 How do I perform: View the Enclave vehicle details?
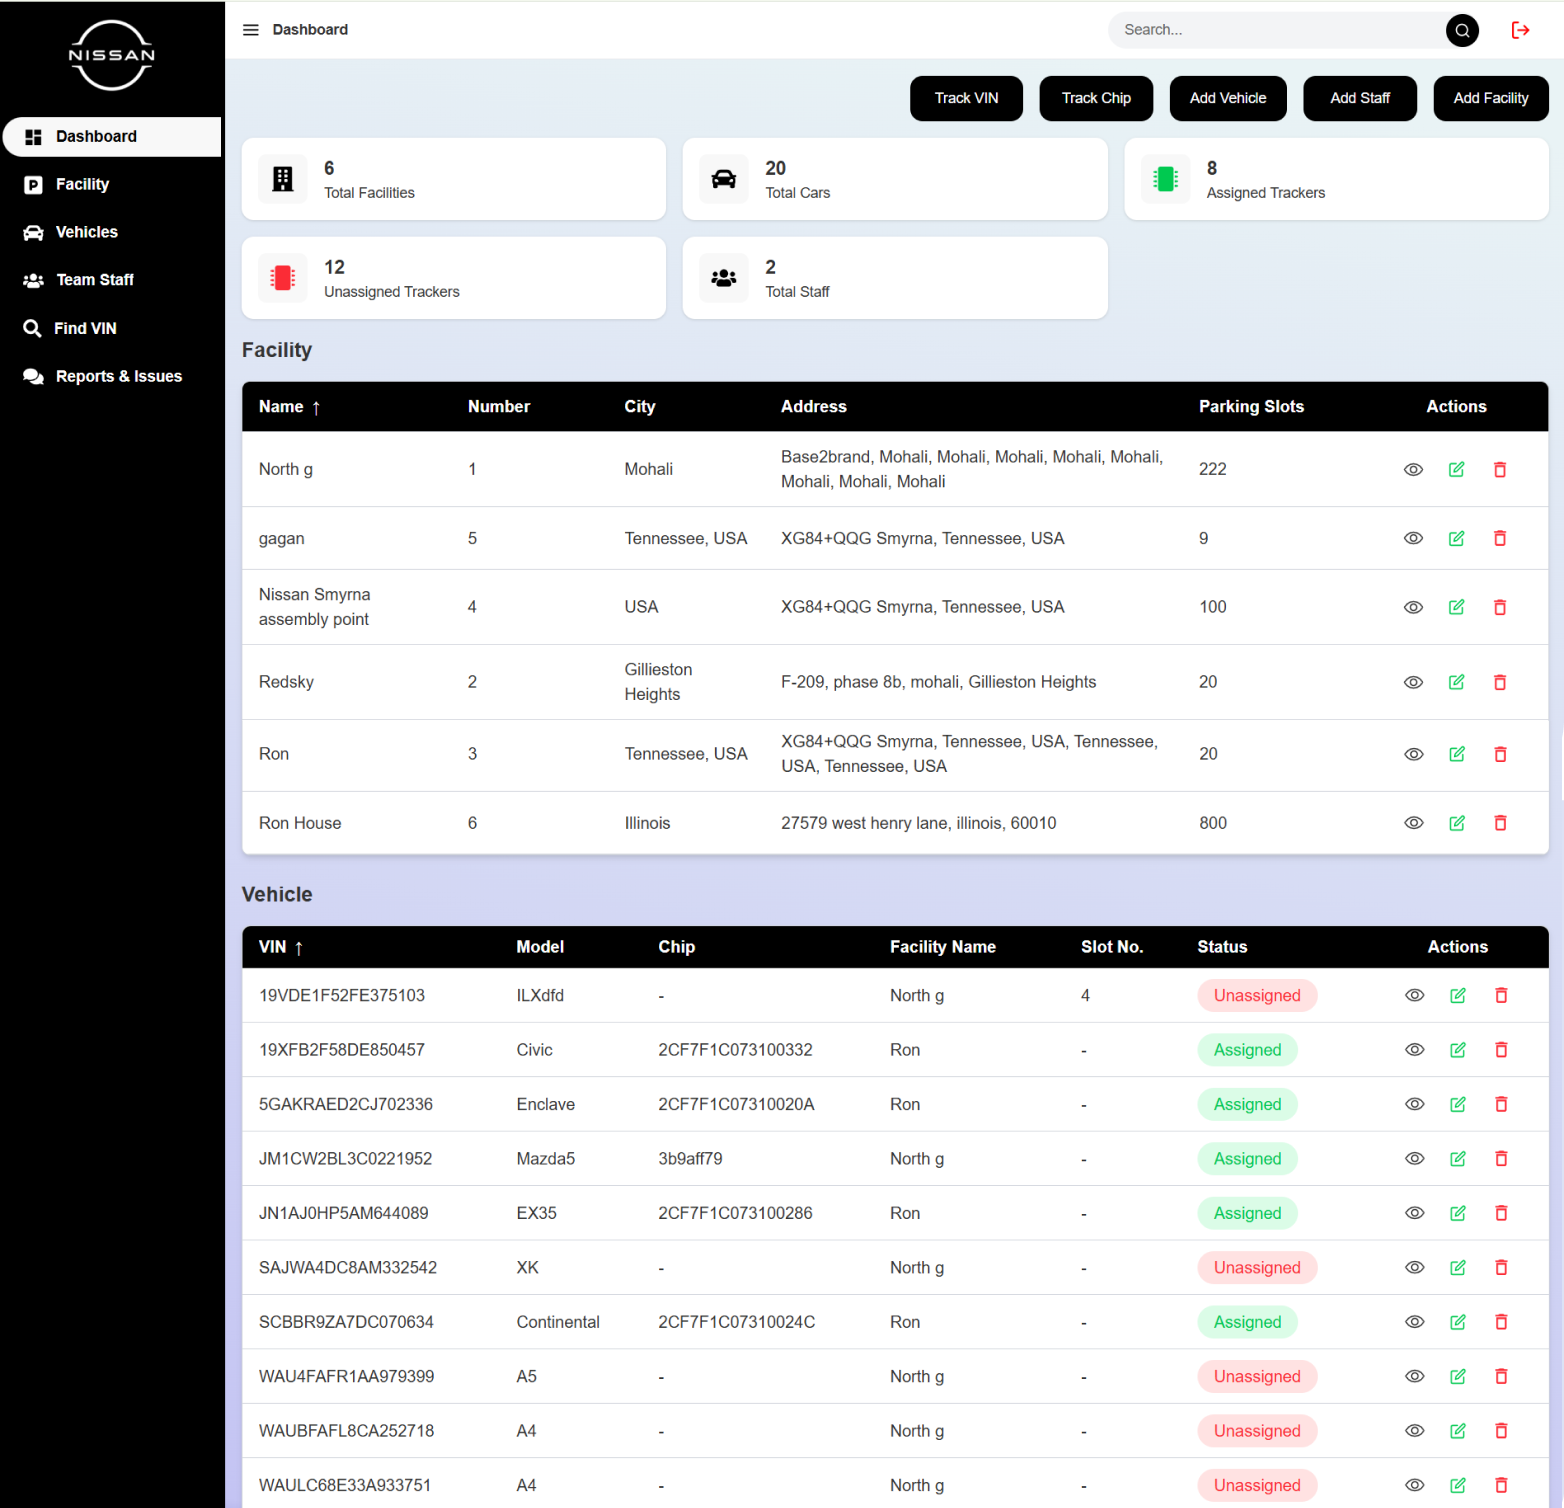1414,1104
